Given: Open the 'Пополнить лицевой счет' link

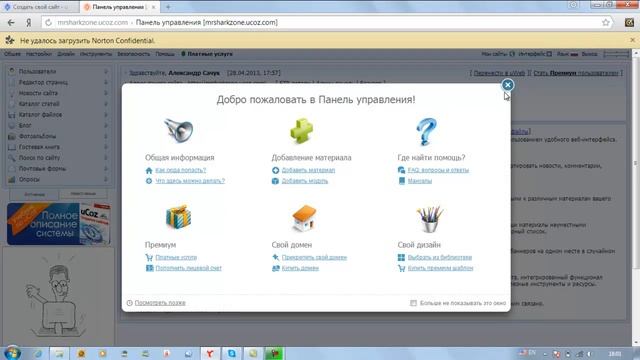Looking at the screenshot, I should tap(188, 268).
